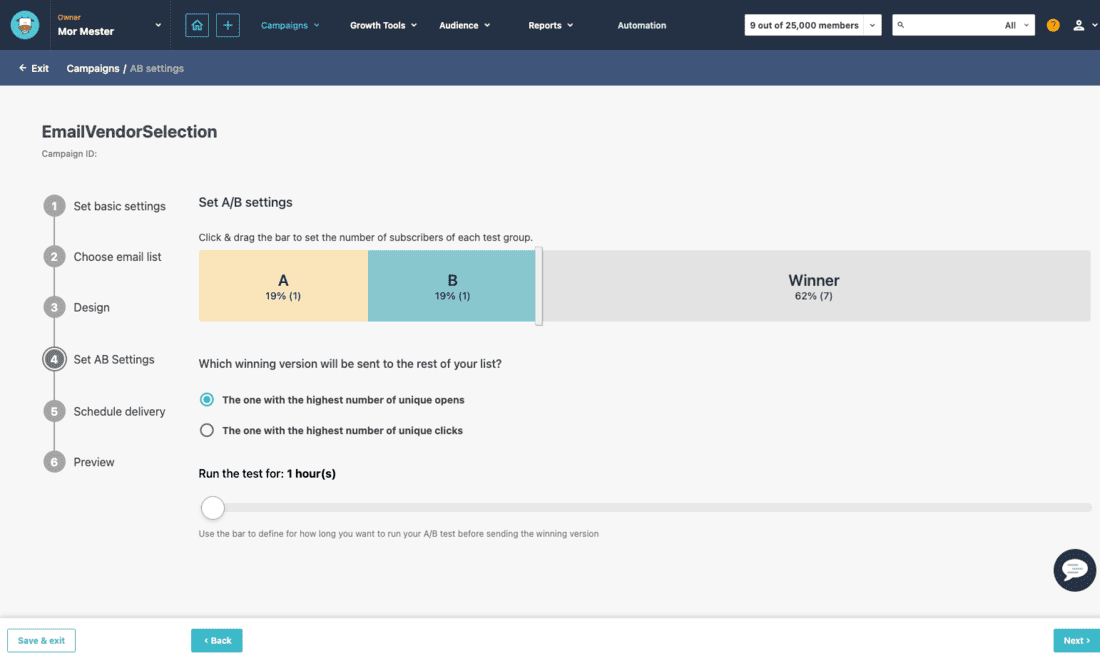Click the home icon in top bar
This screenshot has height=663, width=1100.
[x=198, y=25]
